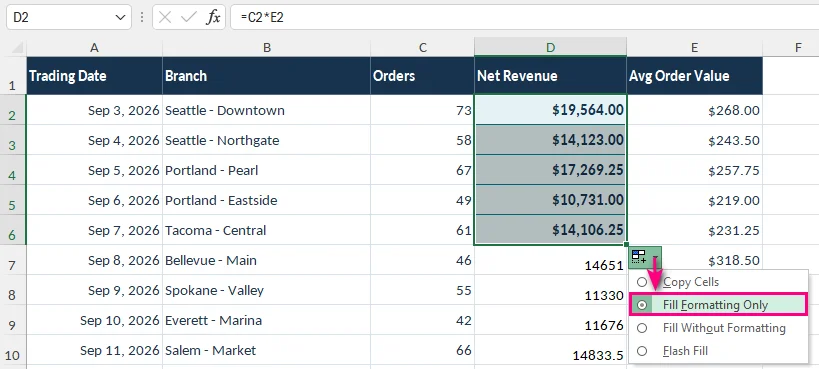
Task: Select Fill Formatting Only option
Action: pos(718,305)
